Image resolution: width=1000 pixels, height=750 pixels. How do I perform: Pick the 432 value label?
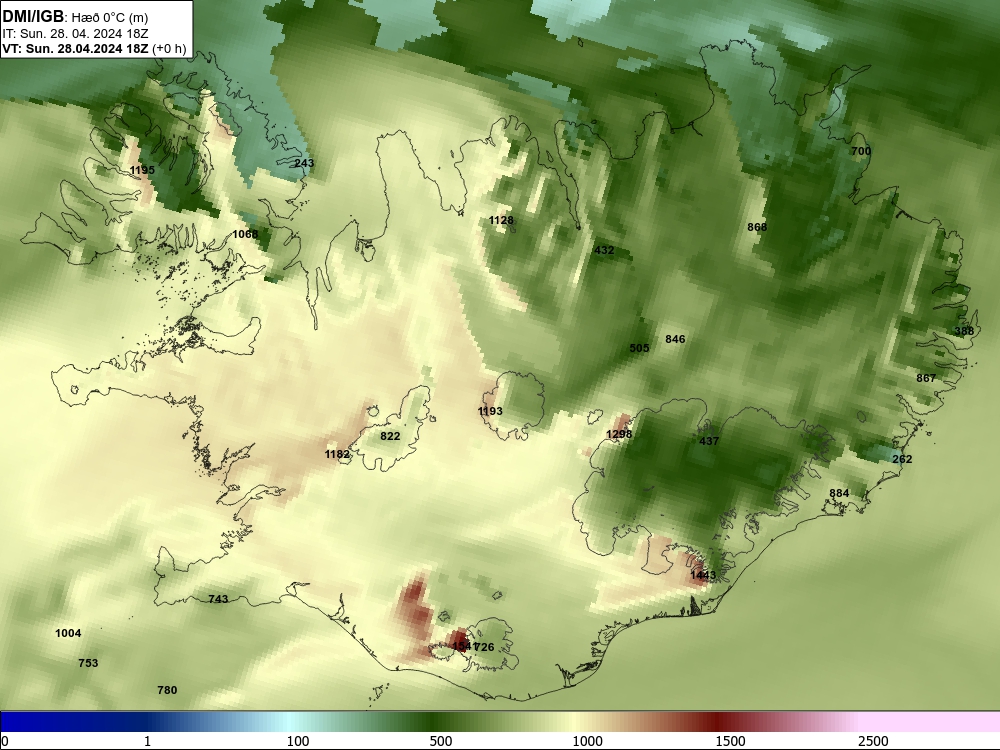[x=604, y=250]
